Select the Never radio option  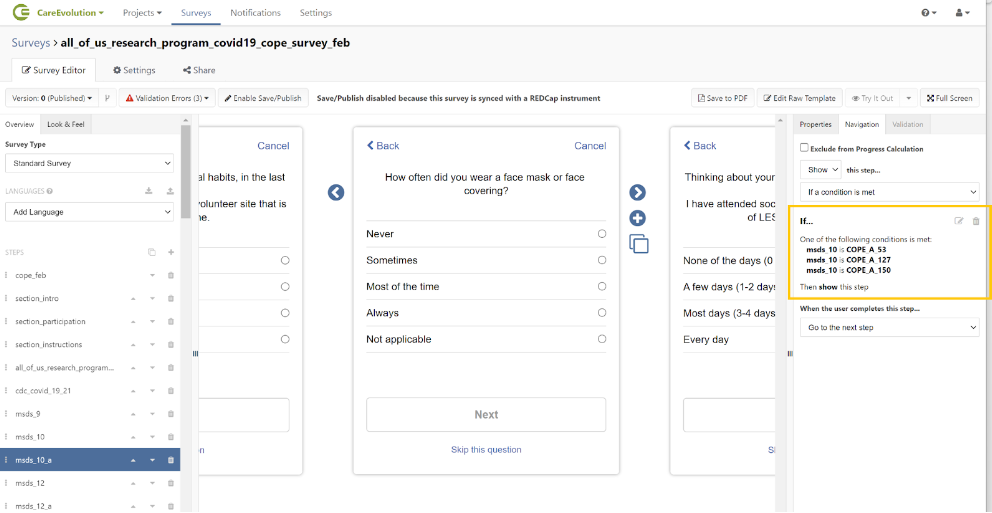point(601,234)
